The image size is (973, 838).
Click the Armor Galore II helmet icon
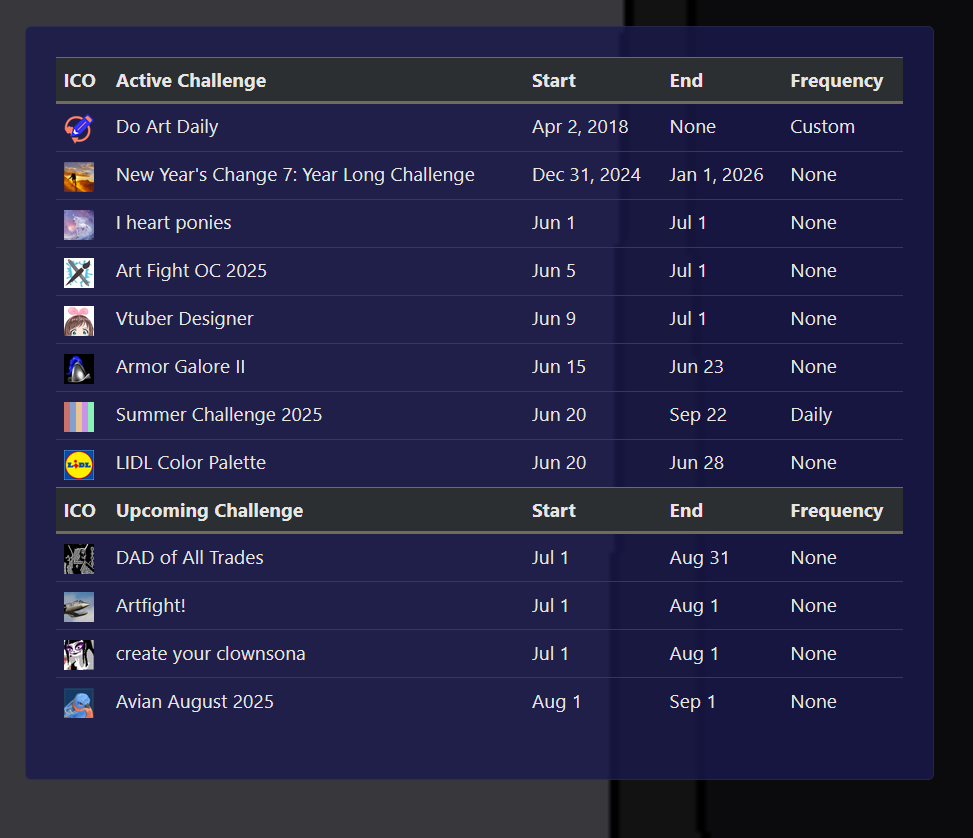(79, 369)
